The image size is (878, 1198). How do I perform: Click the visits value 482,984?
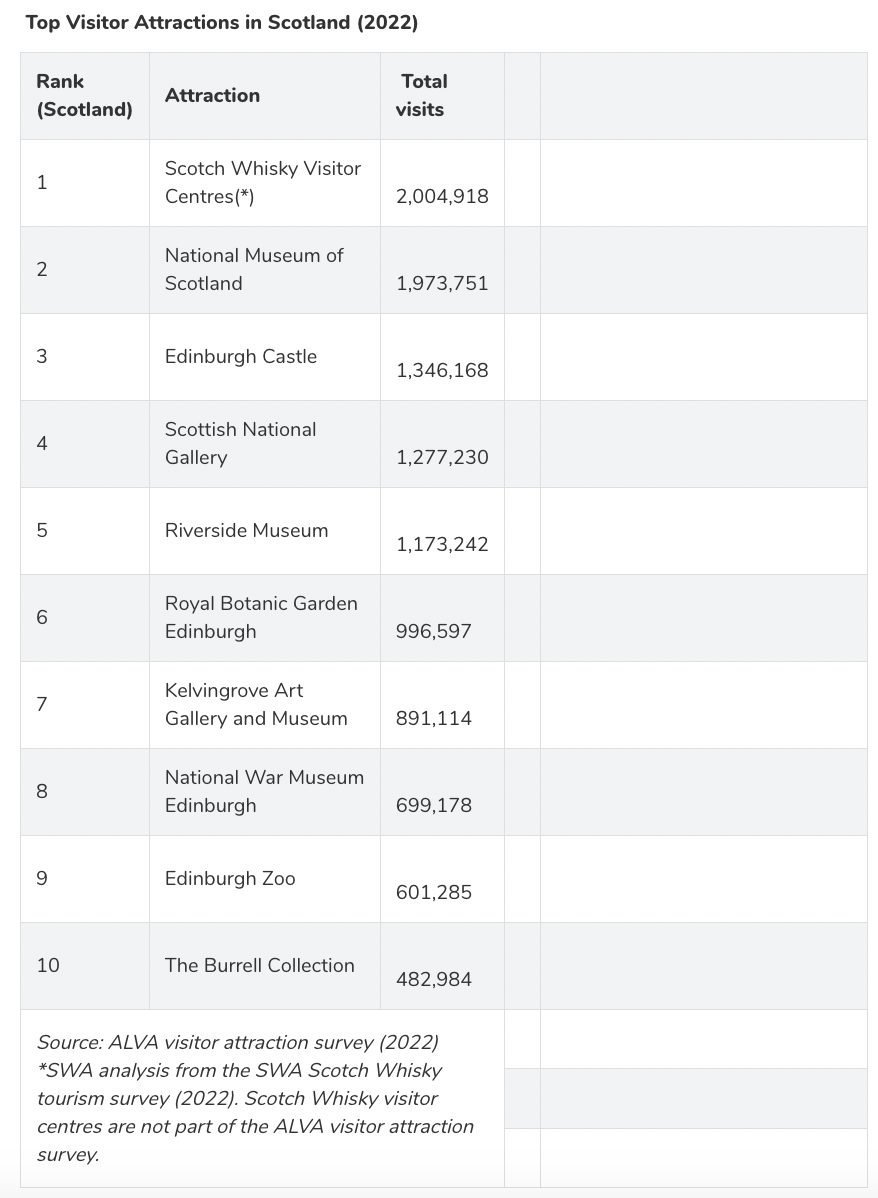point(433,979)
